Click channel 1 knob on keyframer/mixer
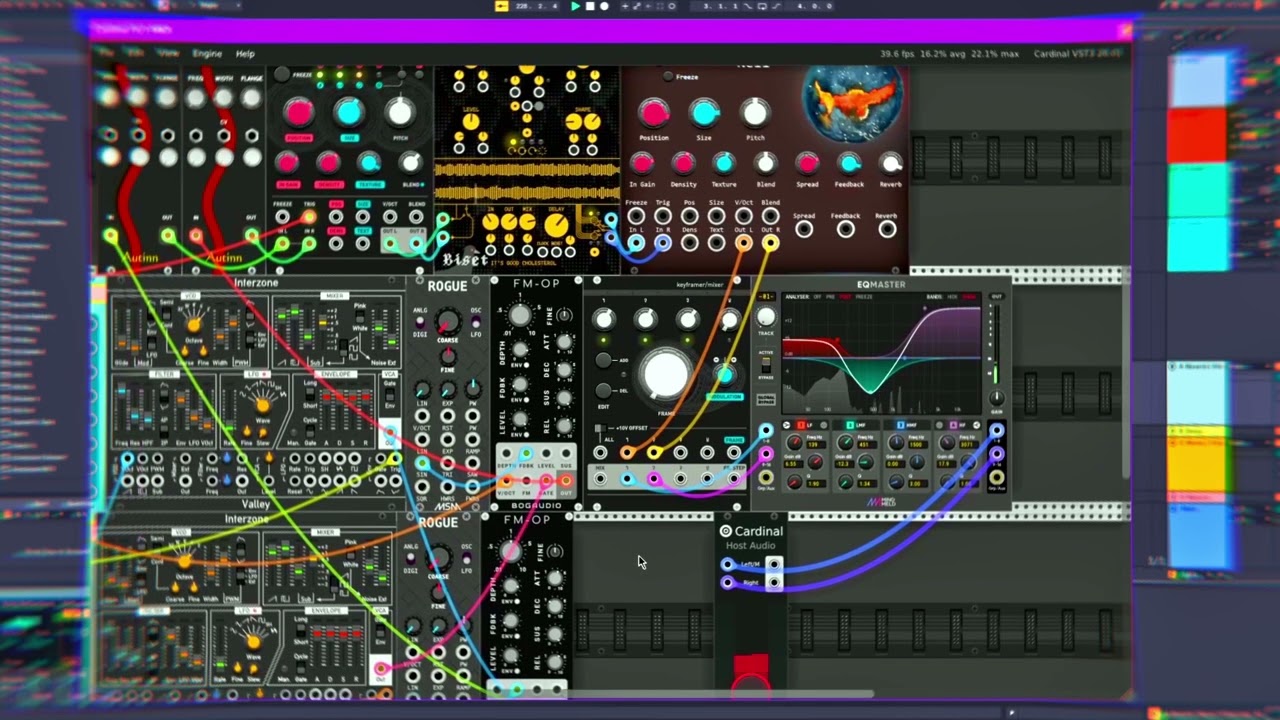Image resolution: width=1280 pixels, height=720 pixels. pos(604,320)
